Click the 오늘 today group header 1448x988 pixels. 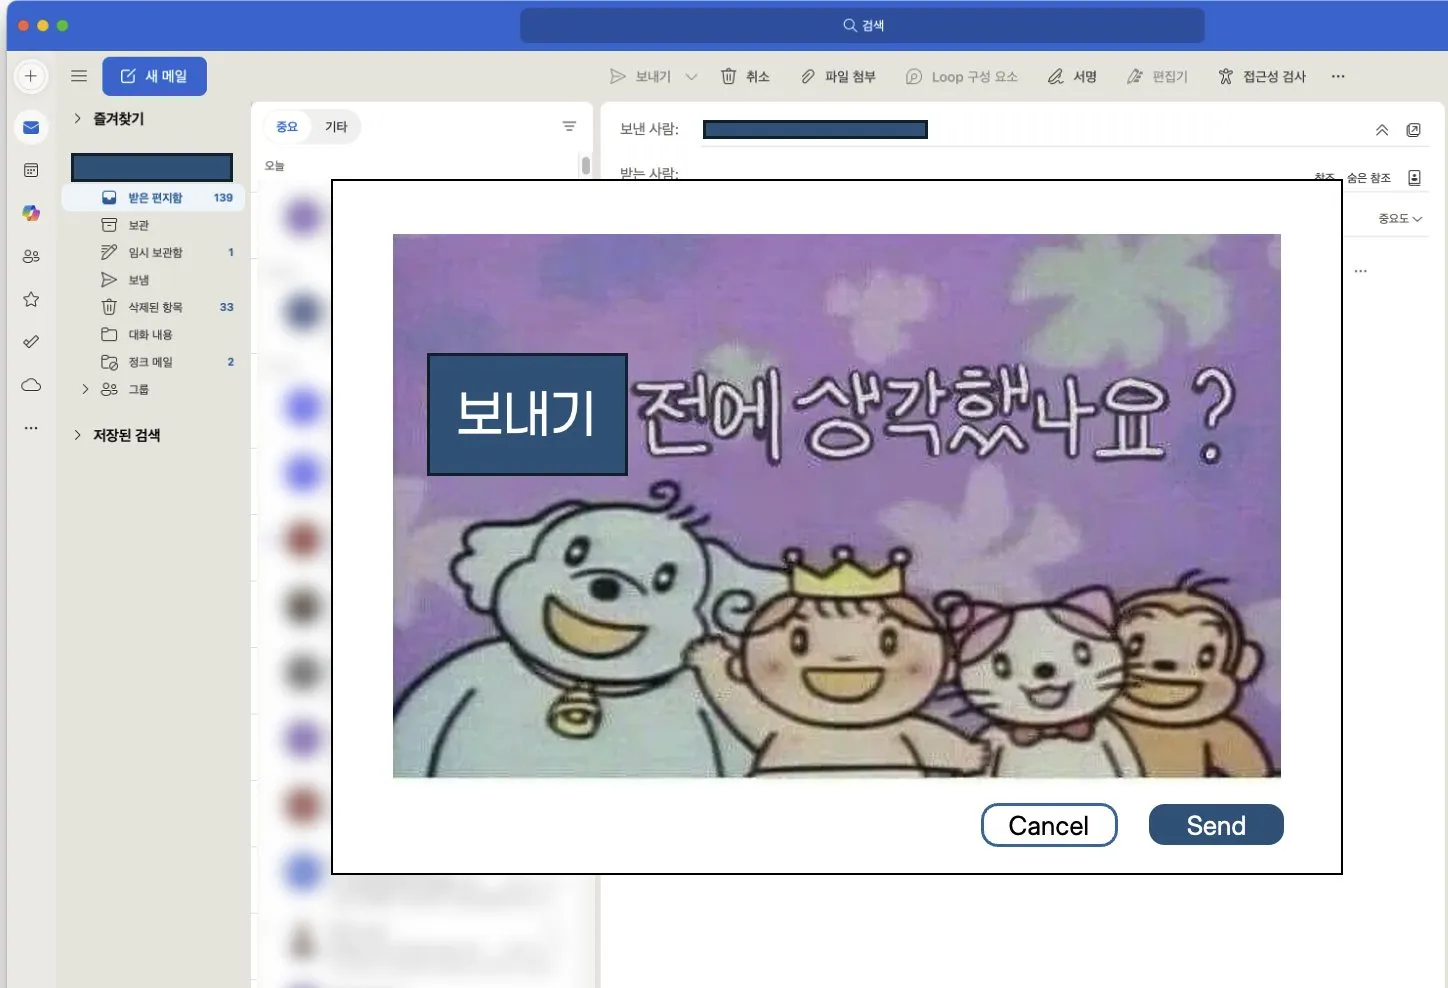[275, 166]
